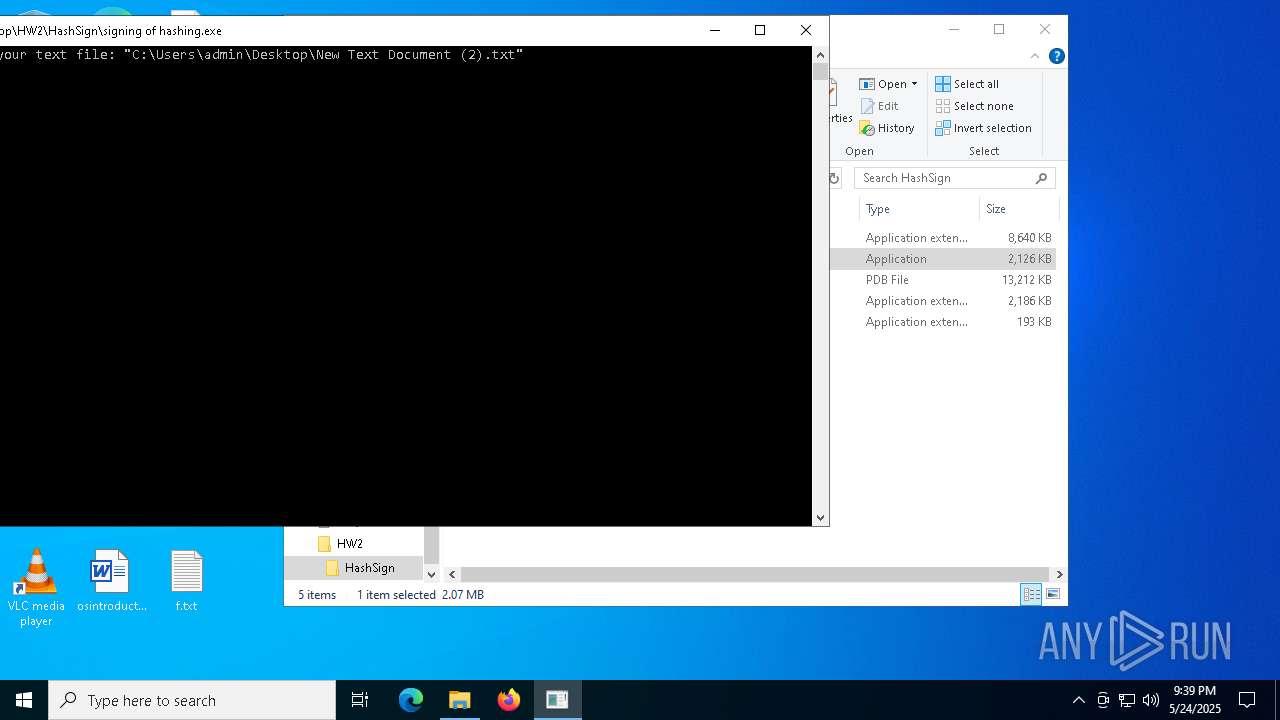Click console scrollbar down arrow

coord(821,518)
